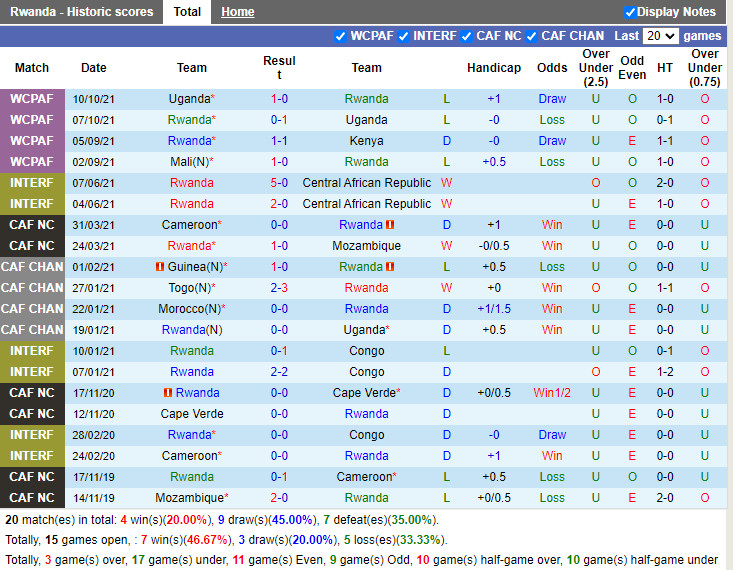The image size is (734, 570).
Task: Click the Handicap column header
Action: pos(494,68)
